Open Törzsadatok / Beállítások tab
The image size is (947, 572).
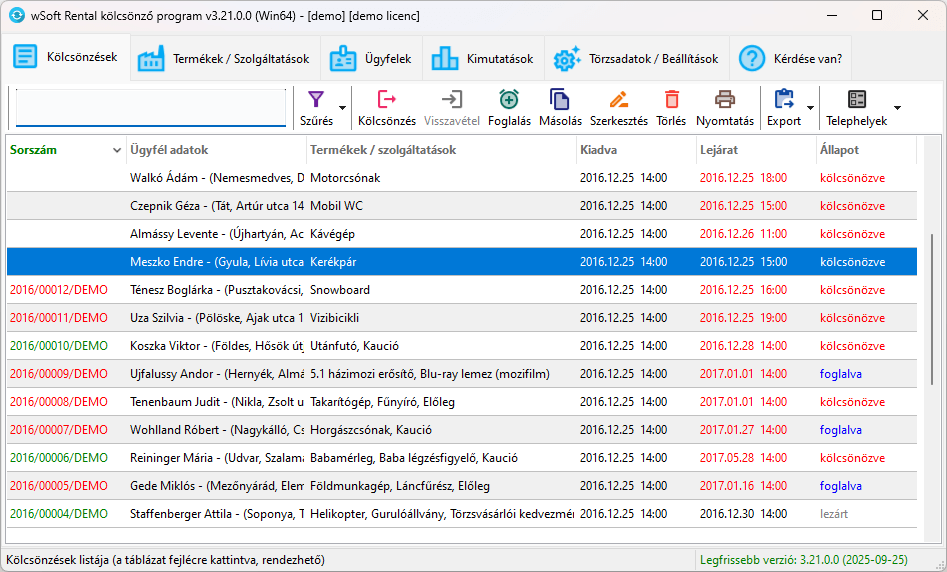(637, 59)
